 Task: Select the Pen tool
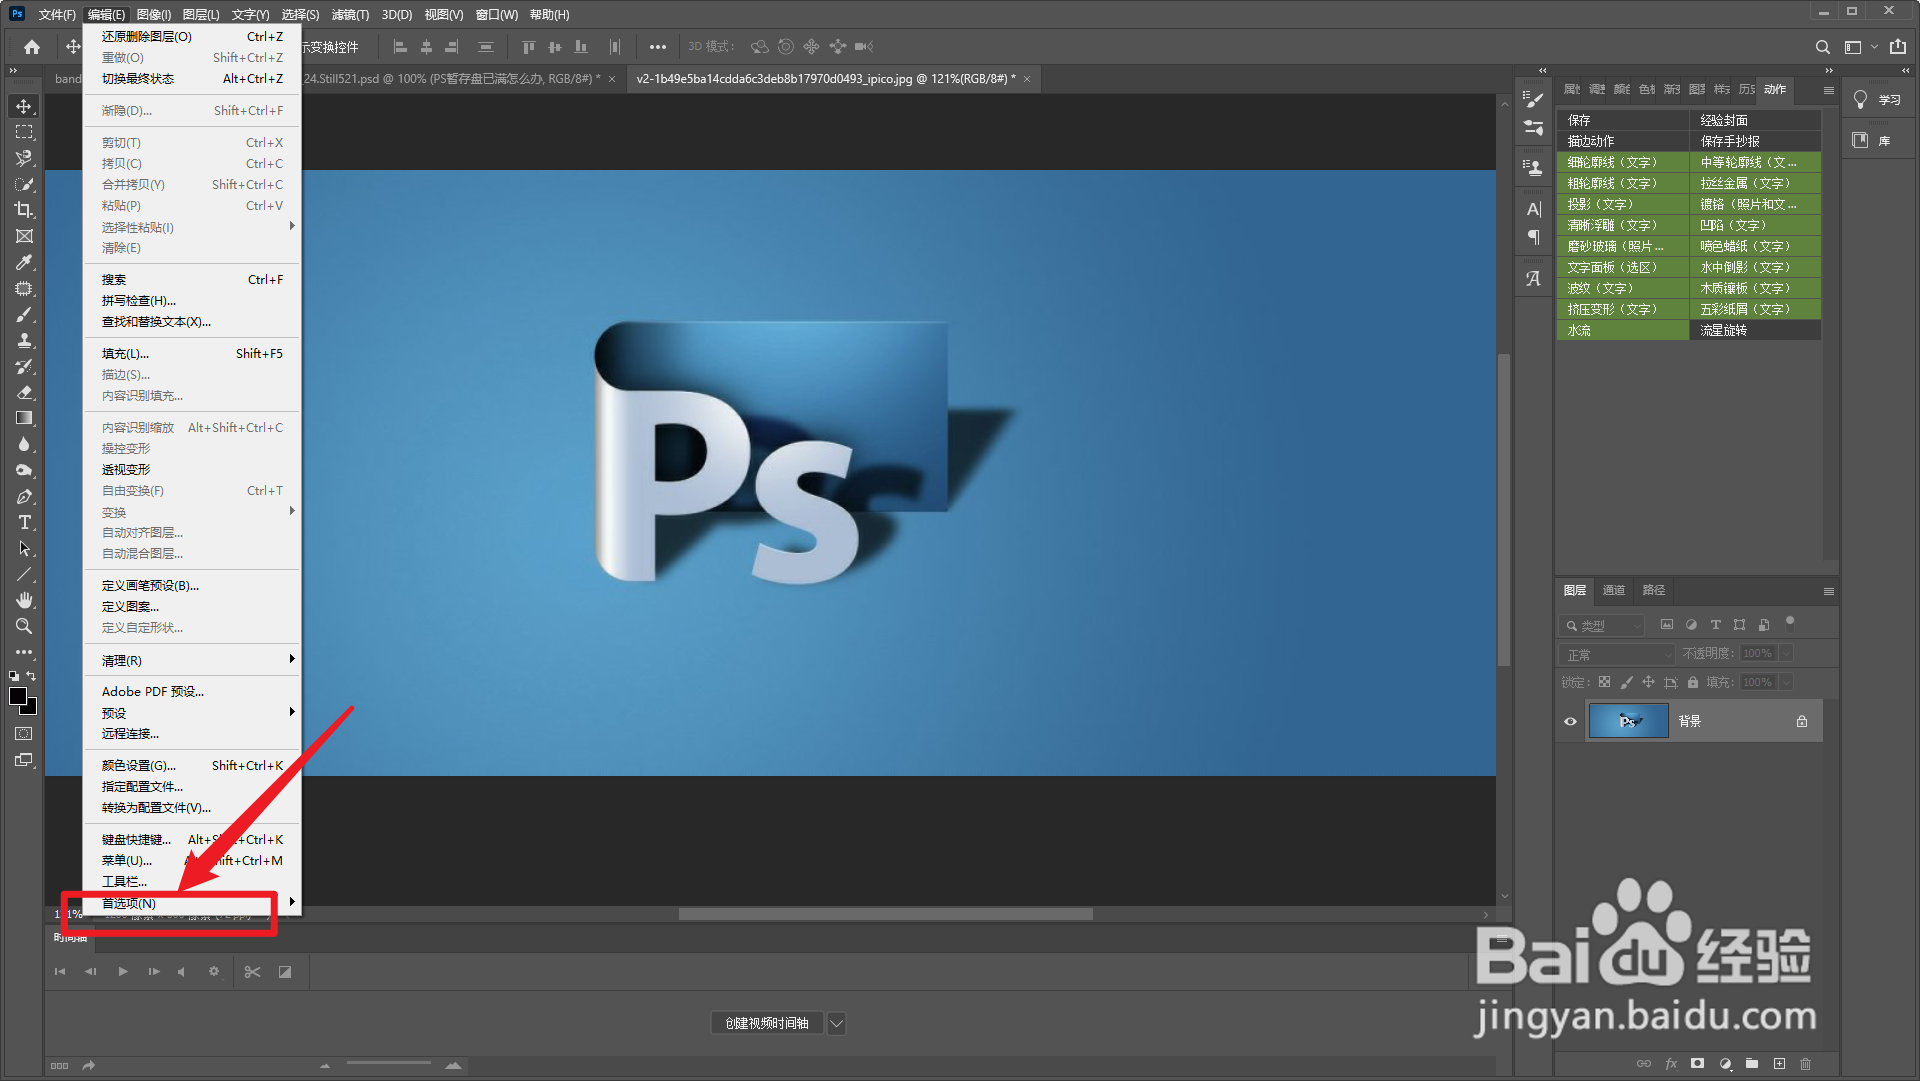[x=24, y=496]
